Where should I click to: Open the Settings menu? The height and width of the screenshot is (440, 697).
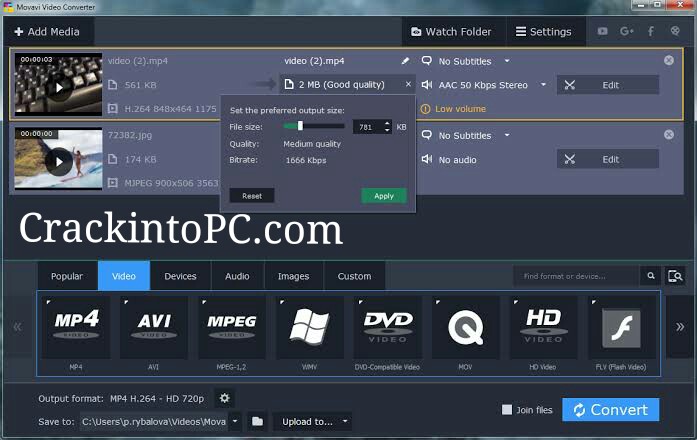544,32
